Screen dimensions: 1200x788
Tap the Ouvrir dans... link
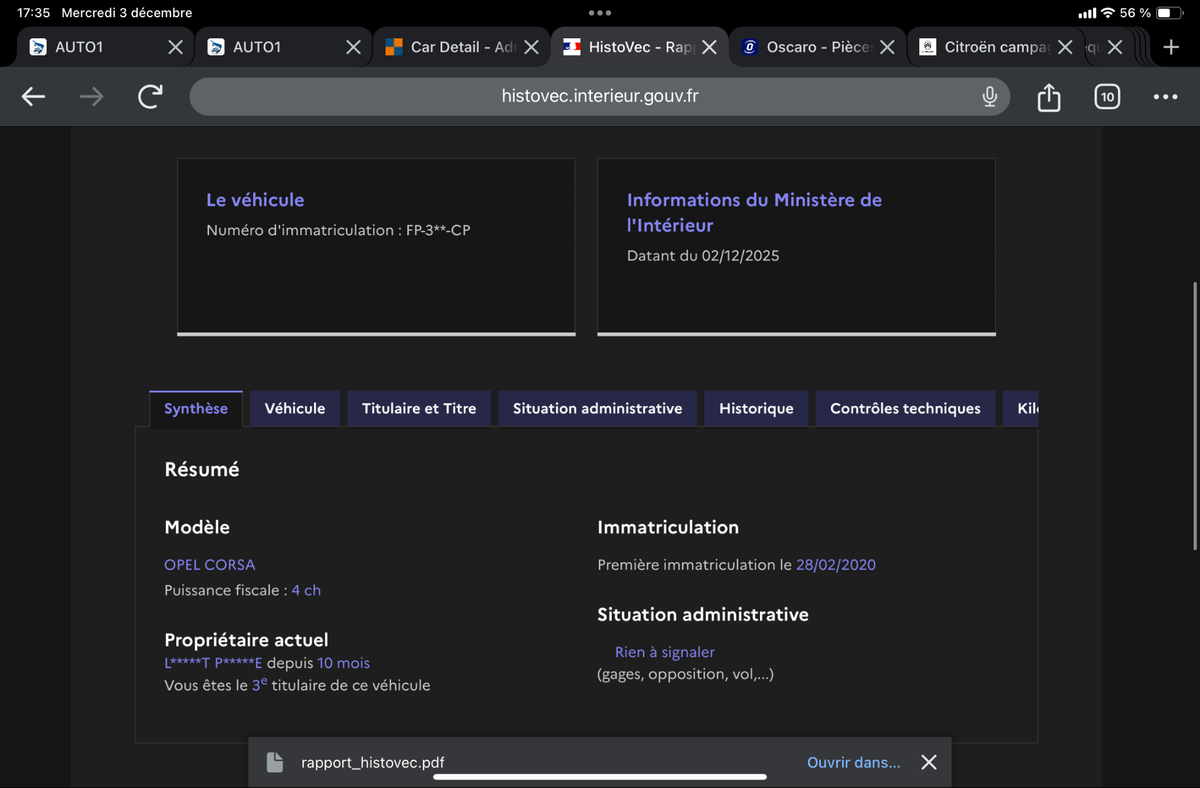(853, 763)
